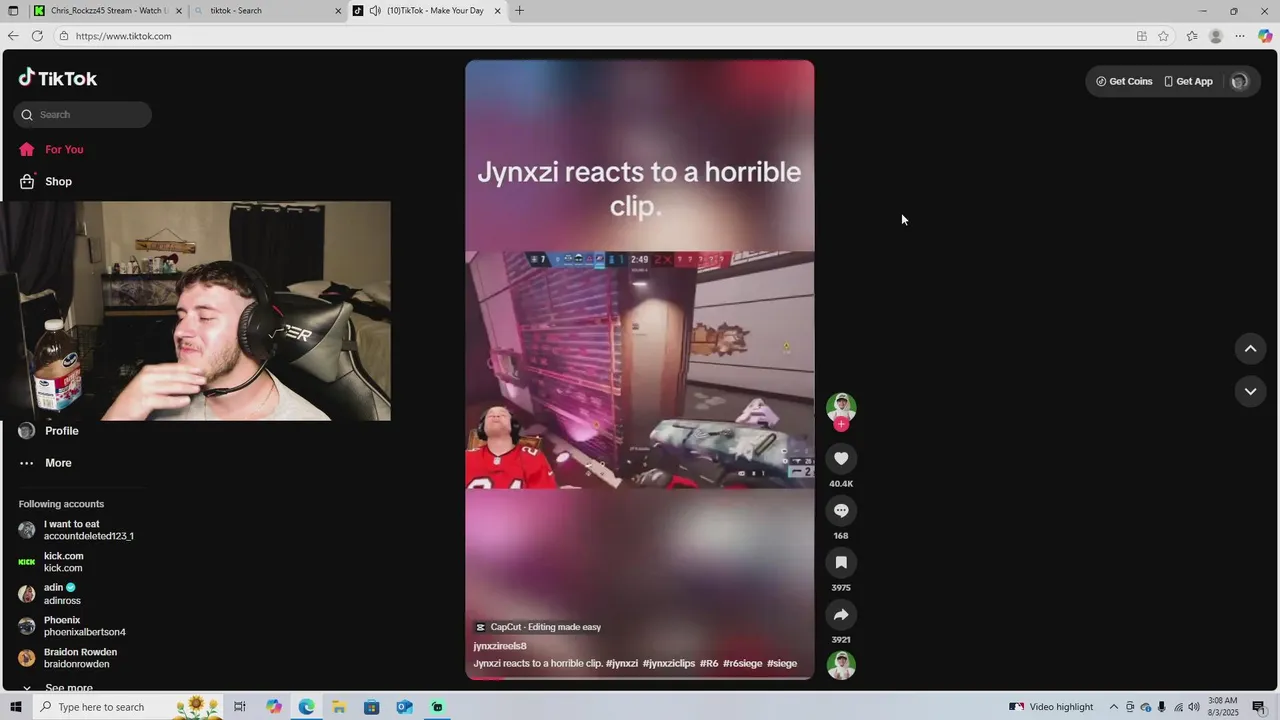Open the Favorites list icon
The image size is (1280, 720).
[x=1192, y=36]
